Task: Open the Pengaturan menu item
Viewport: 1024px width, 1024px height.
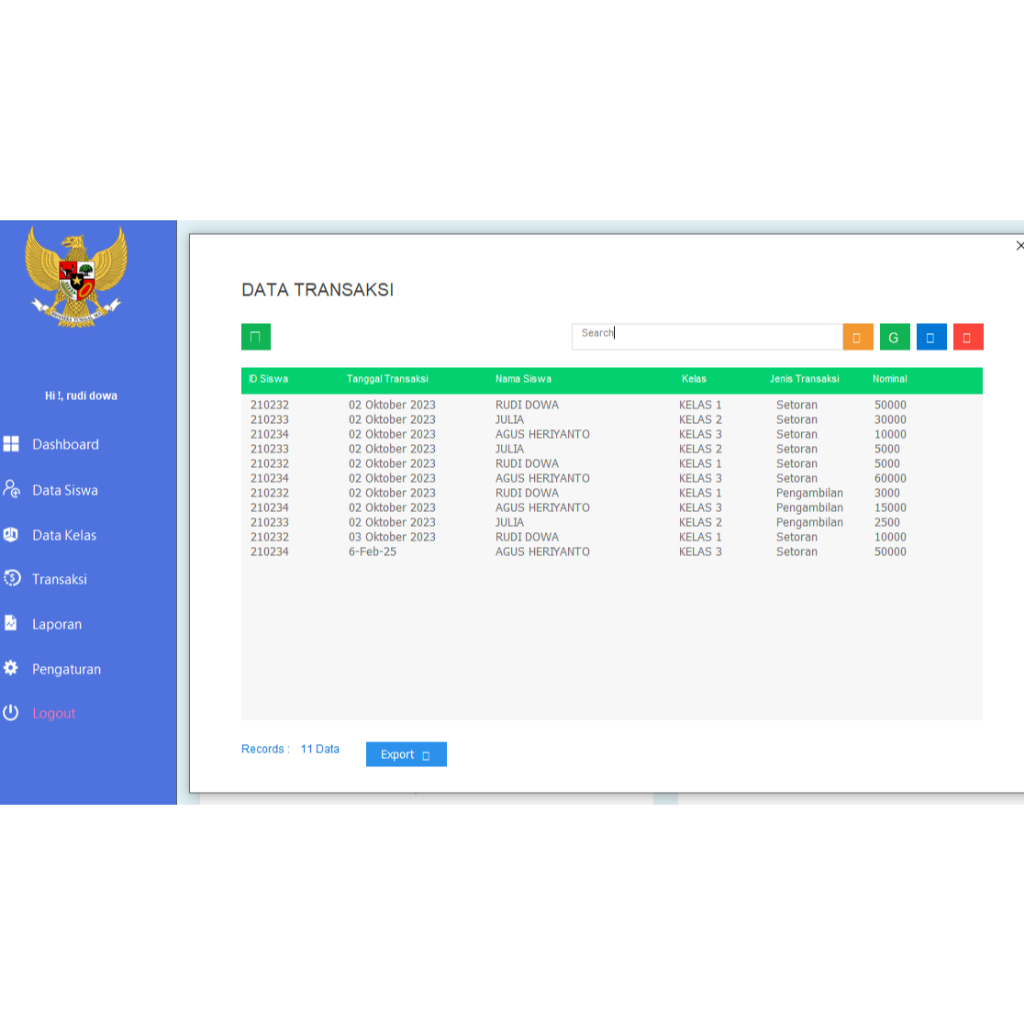Action: click(66, 669)
